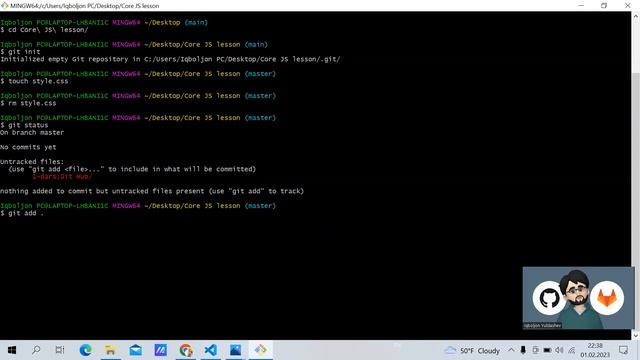
Task: Click the 'git status' command line
Action: pos(24,125)
